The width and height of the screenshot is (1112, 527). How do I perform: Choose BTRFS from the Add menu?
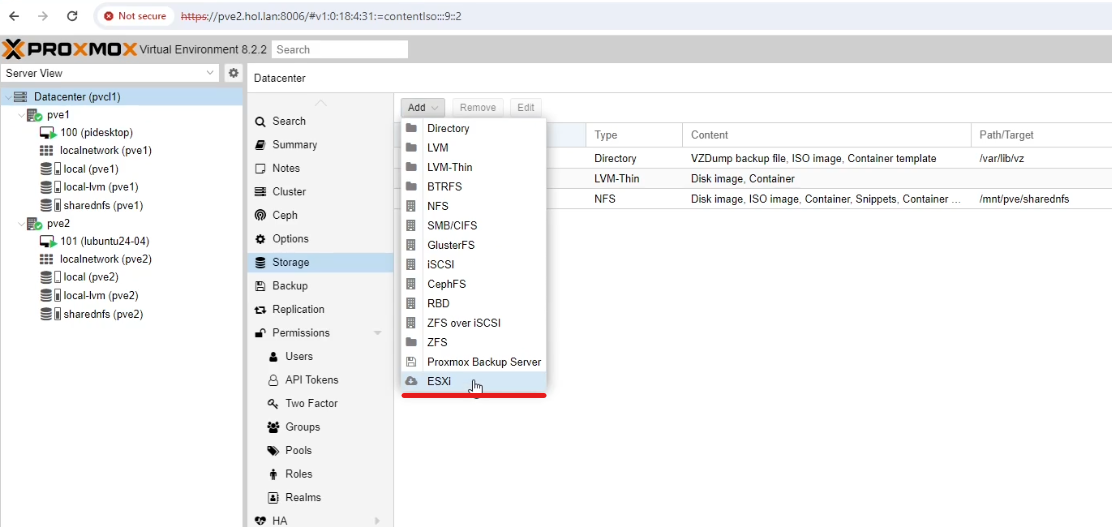pyautogui.click(x=473, y=187)
